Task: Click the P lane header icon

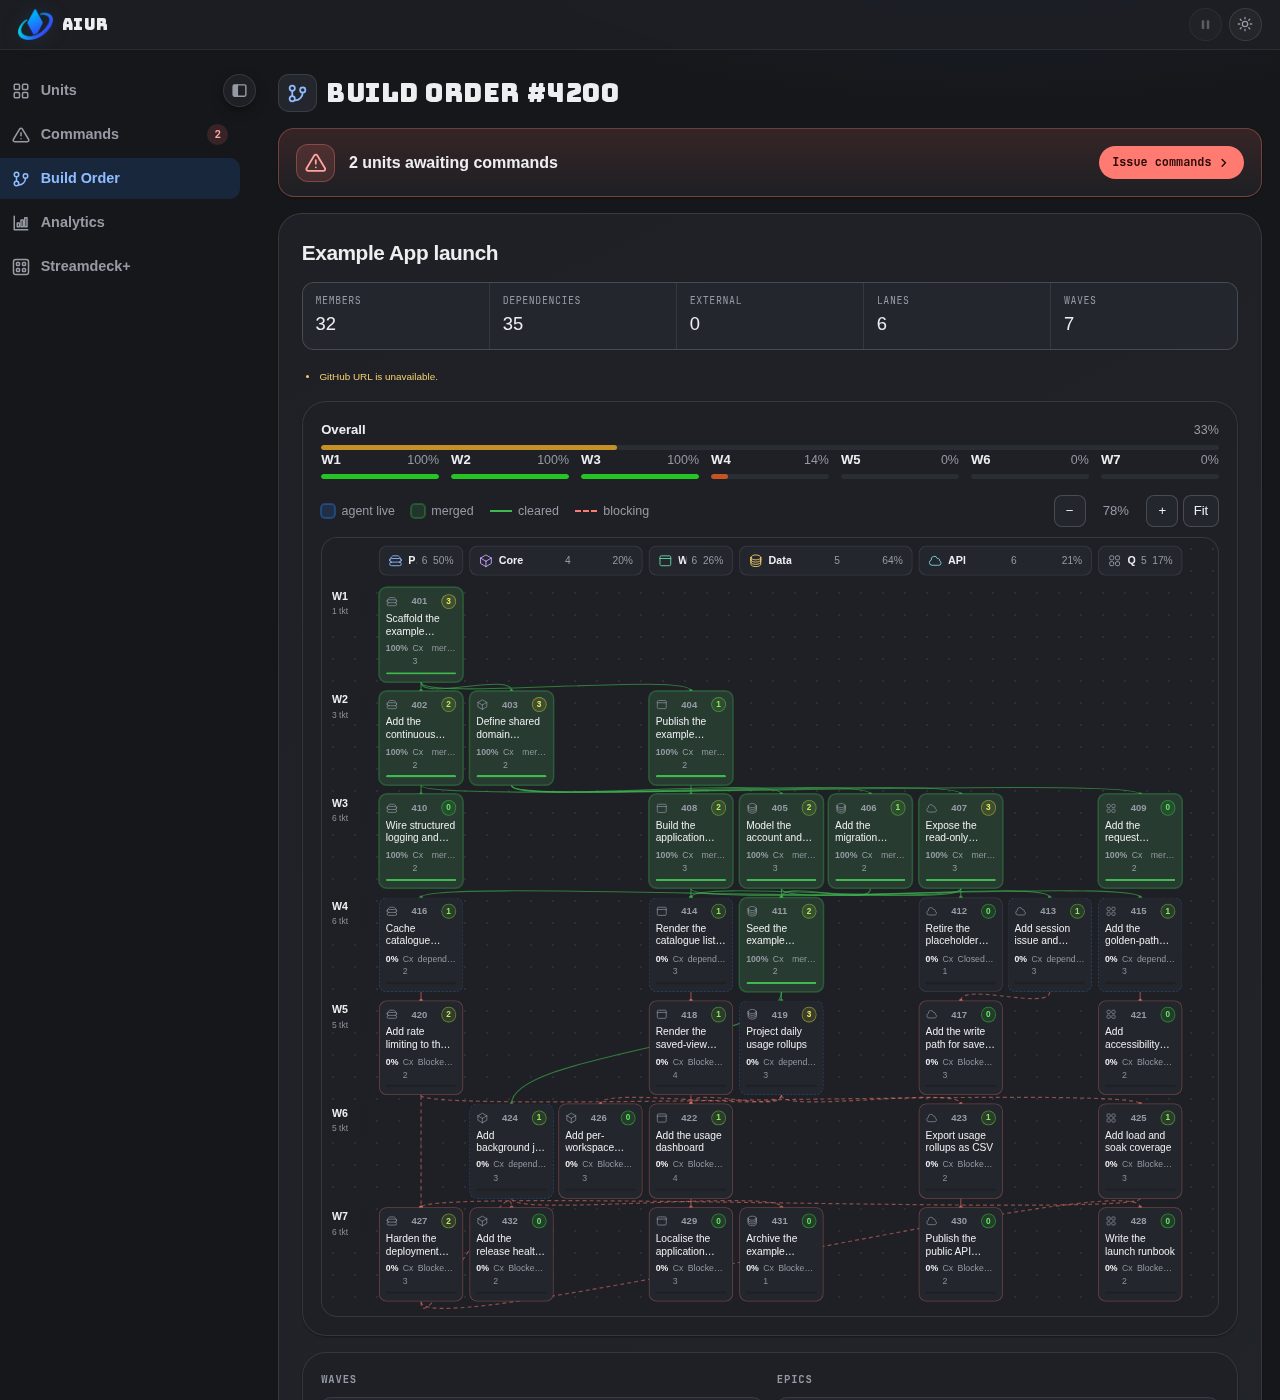Action: click(x=395, y=561)
